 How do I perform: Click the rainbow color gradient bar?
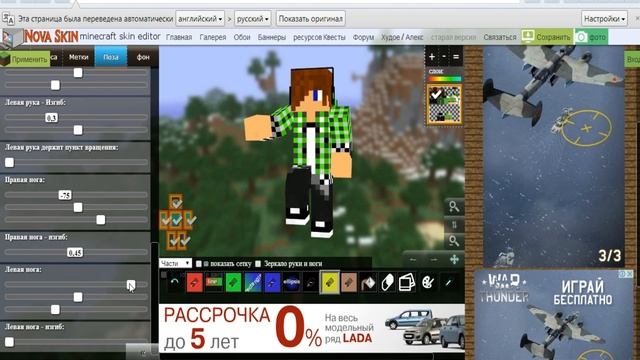tap(444, 79)
